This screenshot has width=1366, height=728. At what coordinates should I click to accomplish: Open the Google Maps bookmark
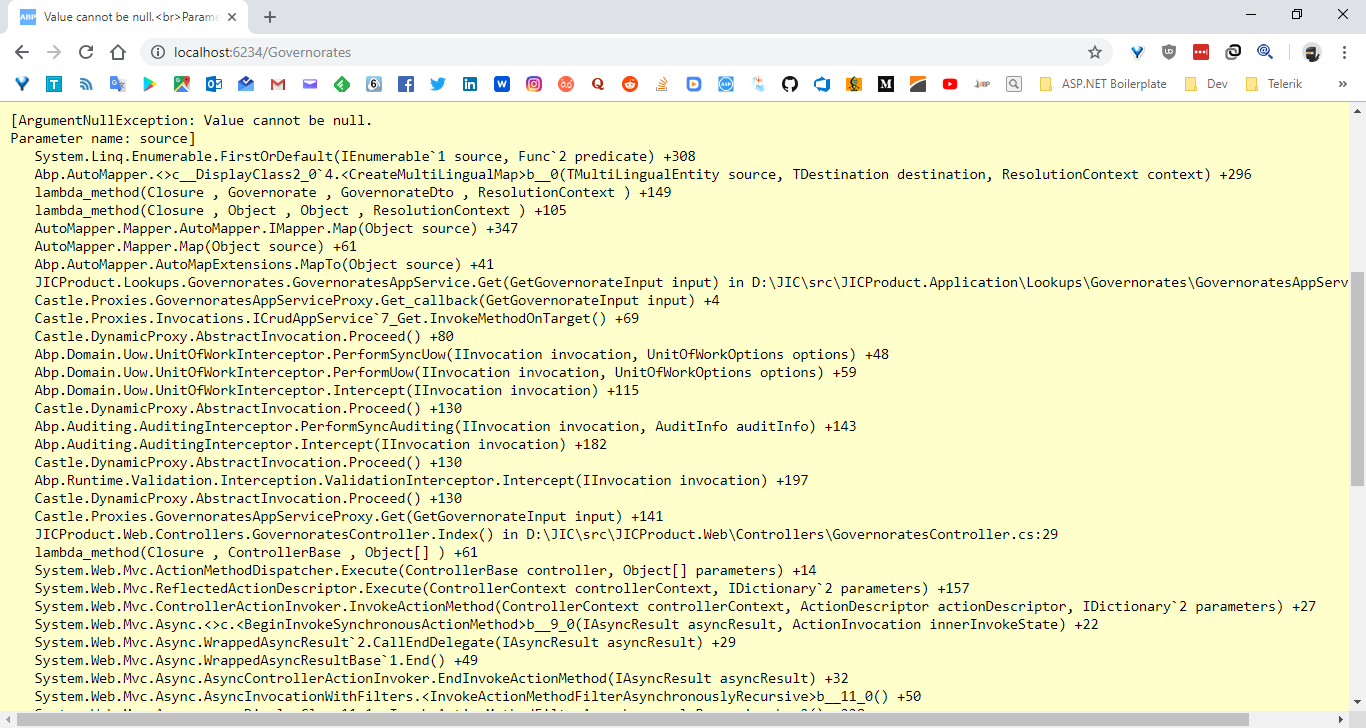pos(181,83)
